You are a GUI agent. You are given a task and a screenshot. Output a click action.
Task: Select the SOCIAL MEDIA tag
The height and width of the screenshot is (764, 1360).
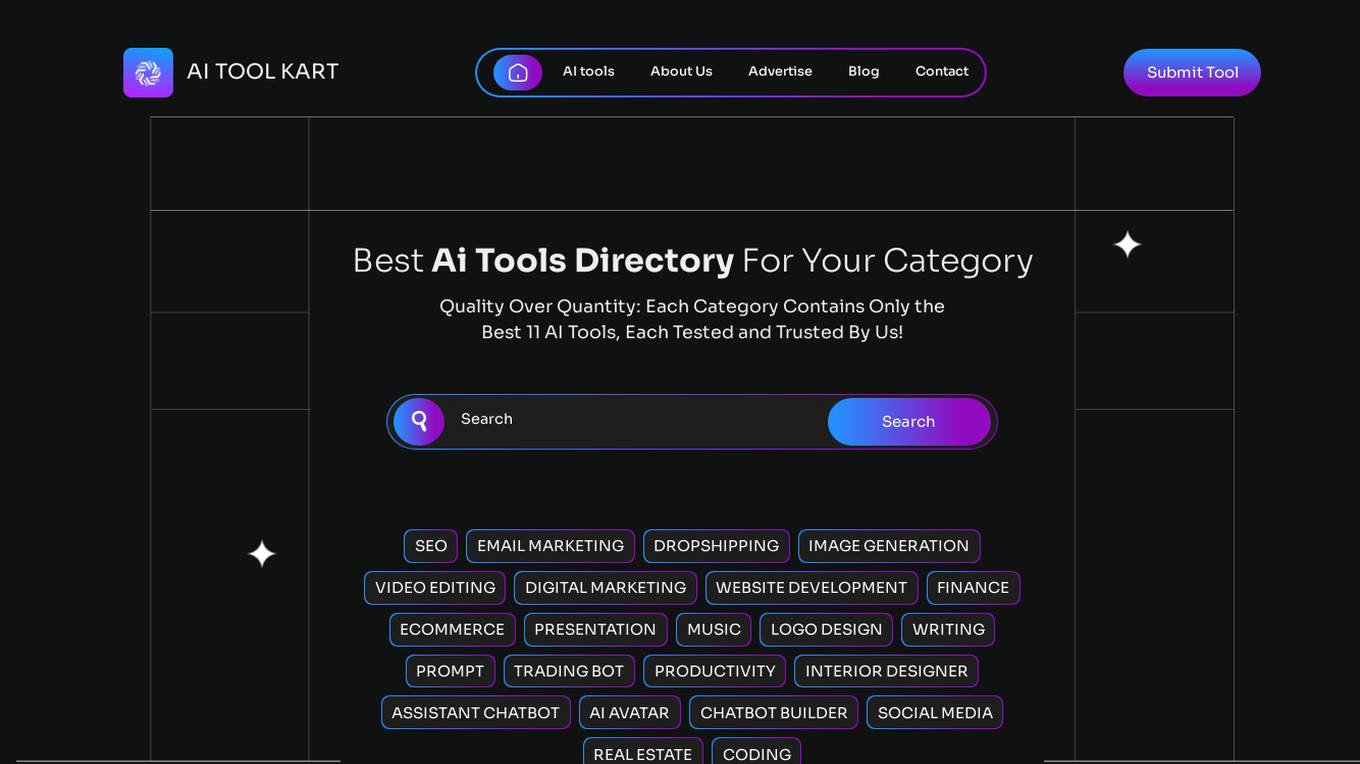(x=935, y=713)
